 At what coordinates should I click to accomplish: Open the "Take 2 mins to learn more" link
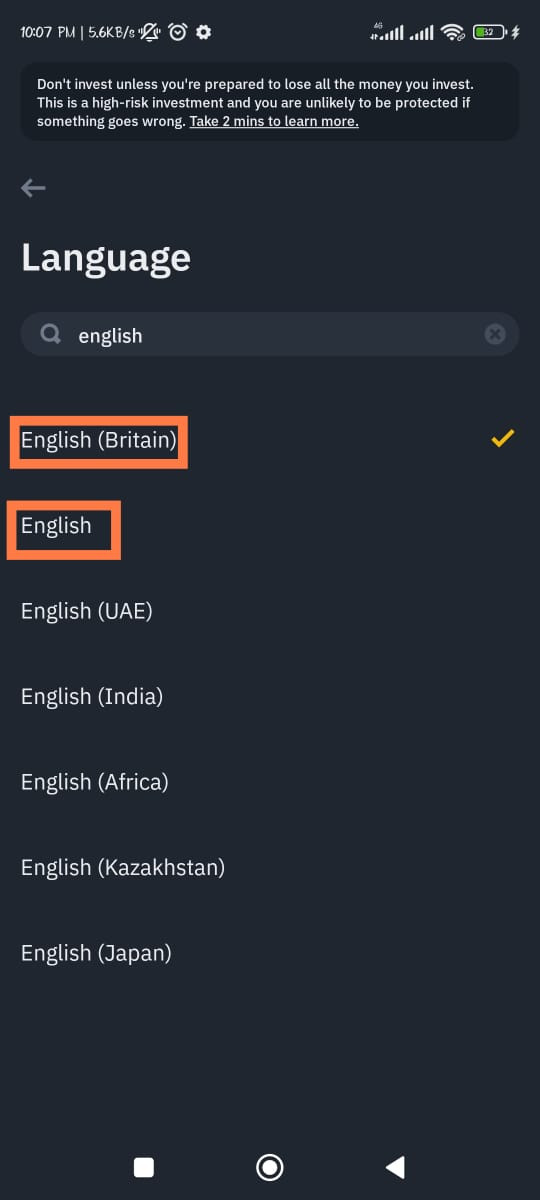273,121
